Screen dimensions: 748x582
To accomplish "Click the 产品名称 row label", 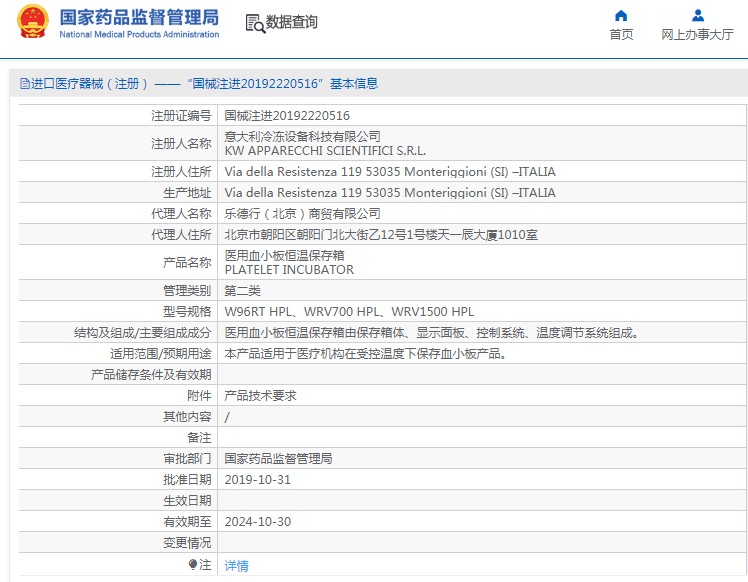I will pyautogui.click(x=187, y=262).
